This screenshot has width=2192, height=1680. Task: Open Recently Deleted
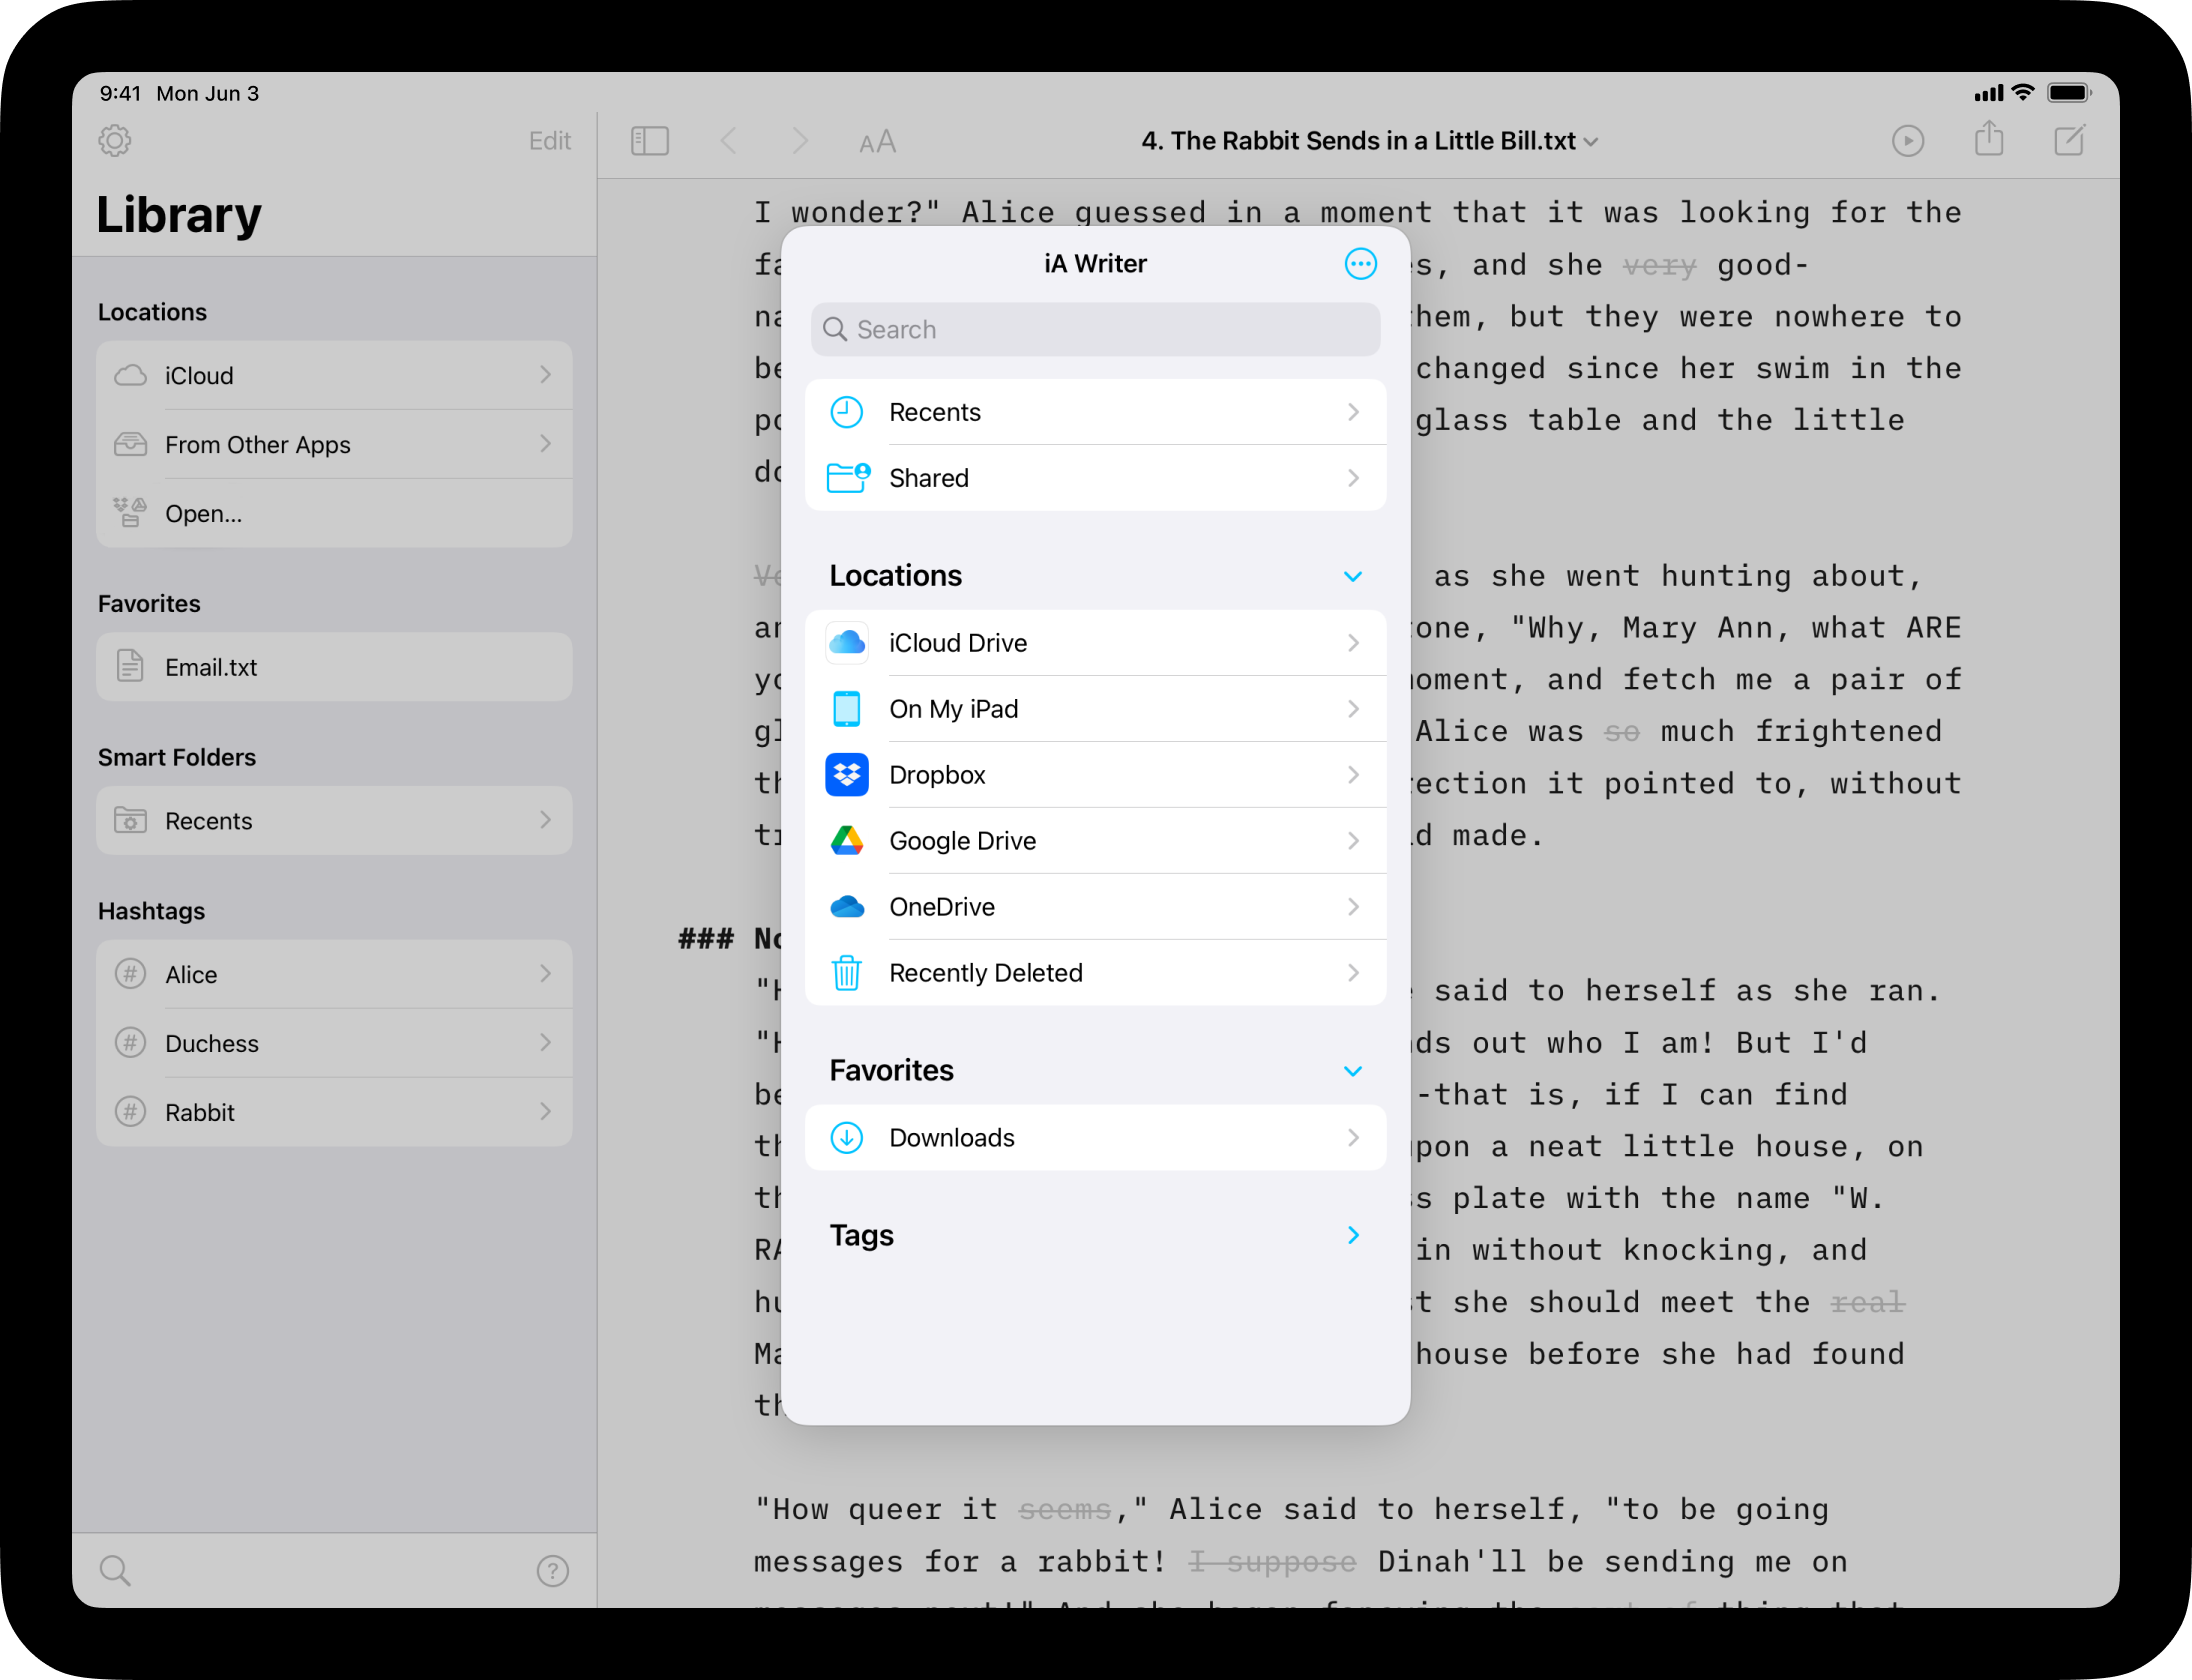[1096, 973]
